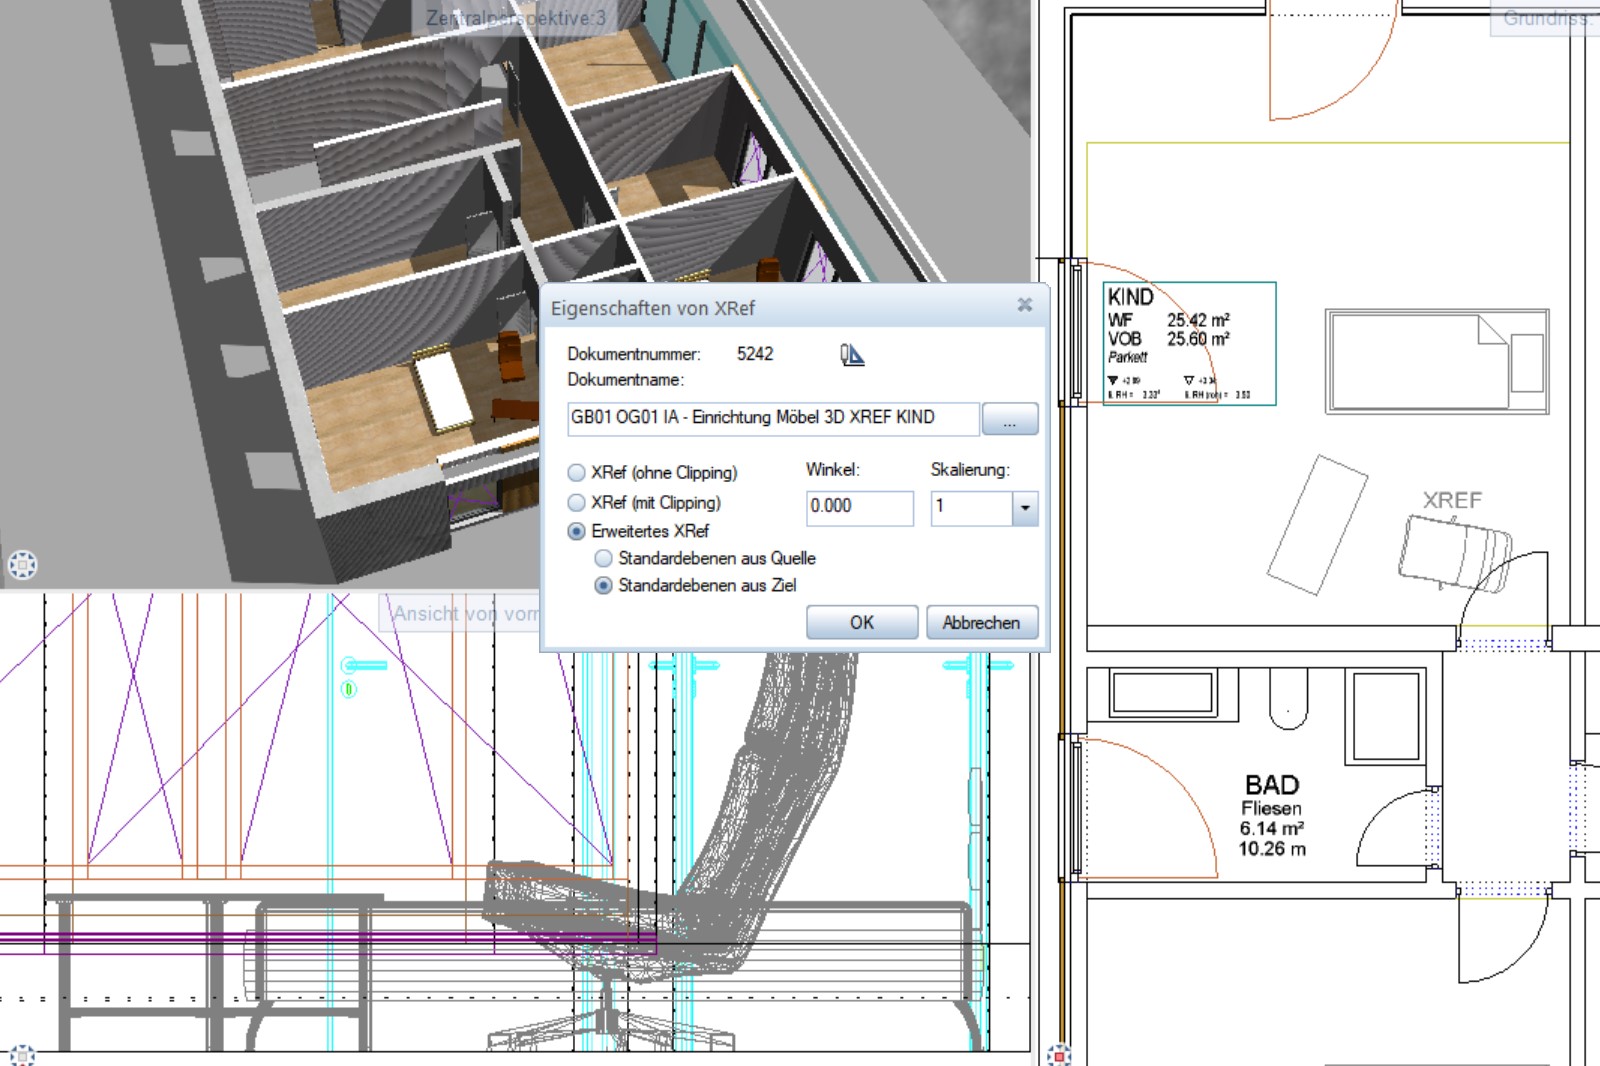Screen dimensions: 1600x1066
Task: Open document browser with the ... button
Action: tap(1009, 420)
